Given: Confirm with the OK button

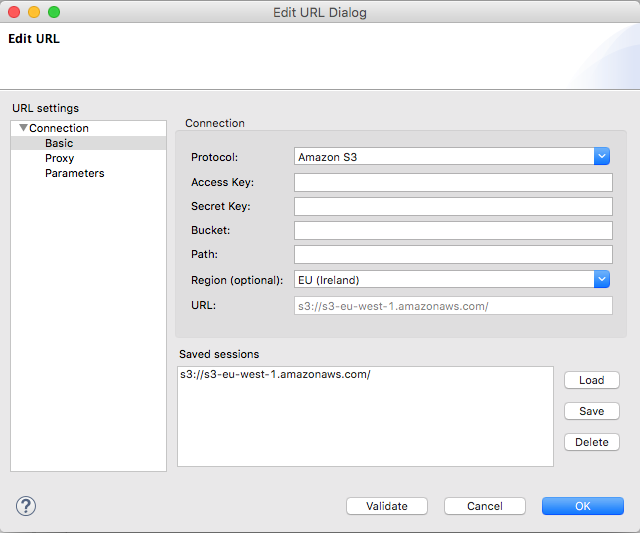Looking at the screenshot, I should (x=582, y=506).
